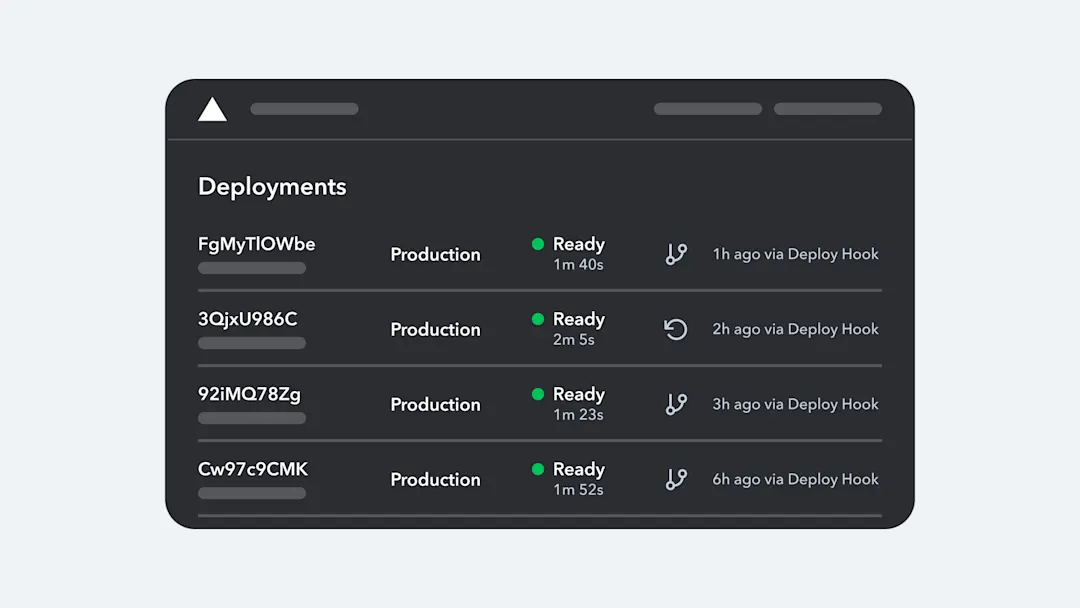
Task: Click the git branch icon for Cw97c9CMK
Action: click(675, 479)
